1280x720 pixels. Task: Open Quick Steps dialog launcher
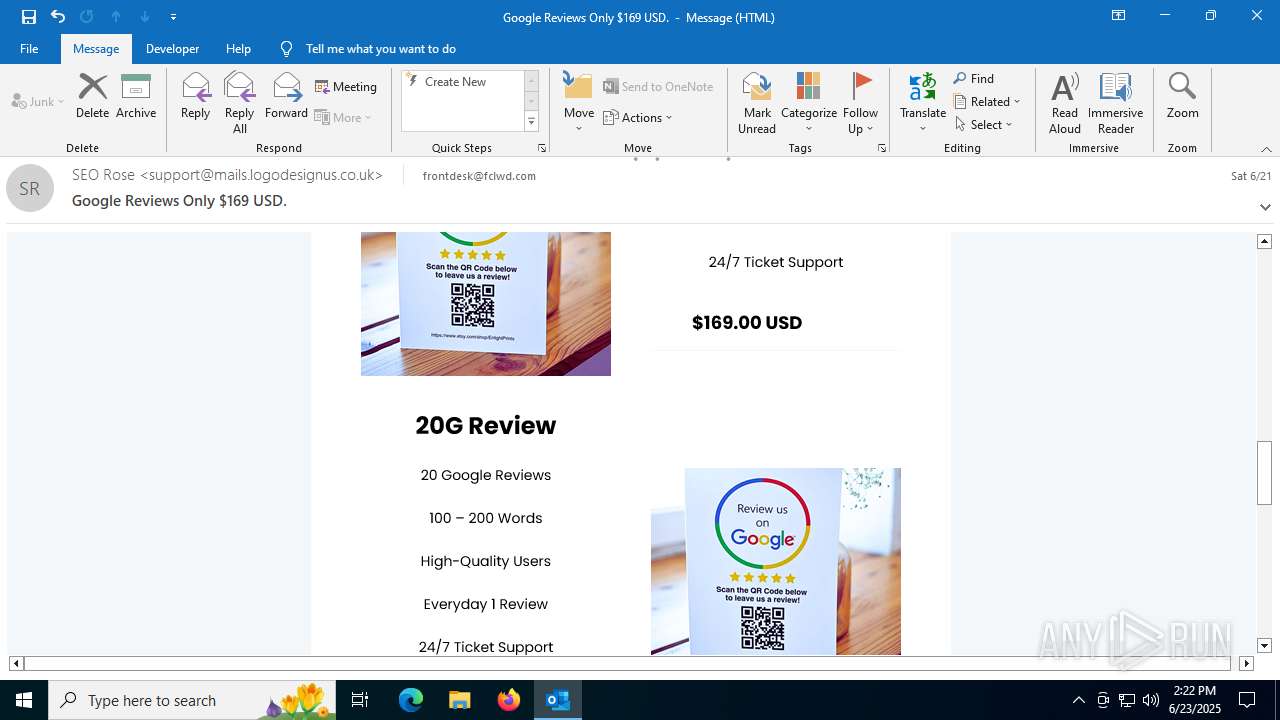coord(542,148)
